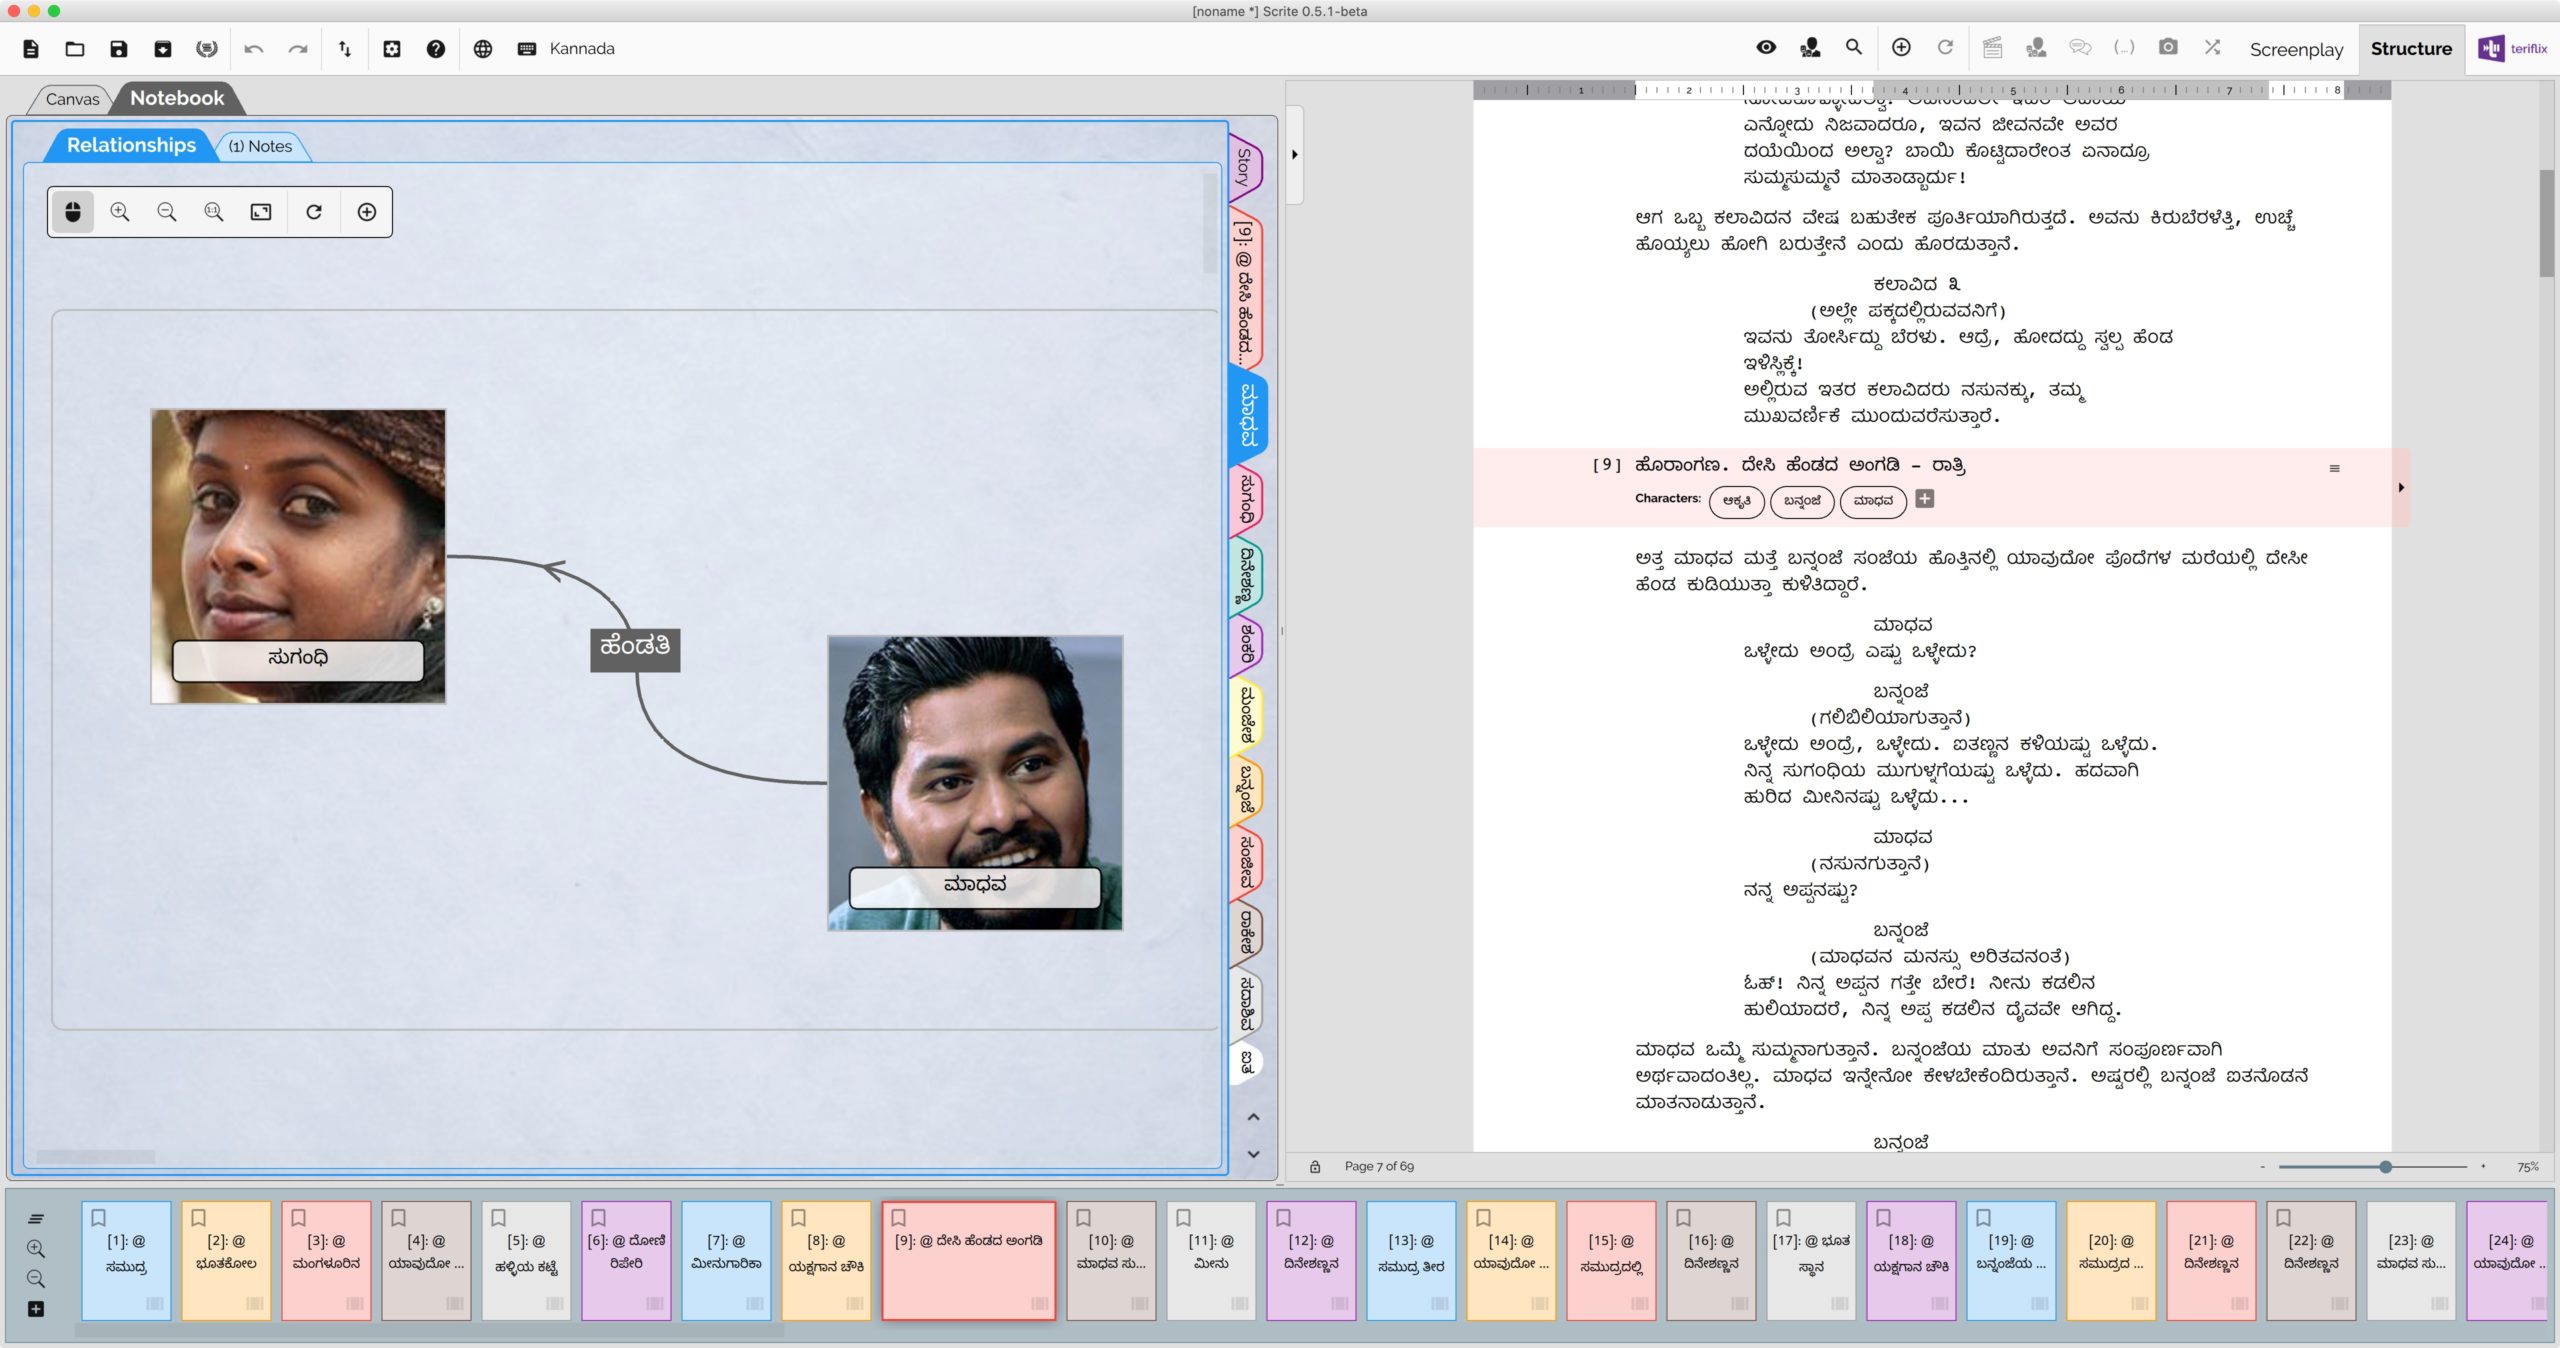Add a character to scene 9
This screenshot has height=1348, width=2560.
click(x=1925, y=498)
